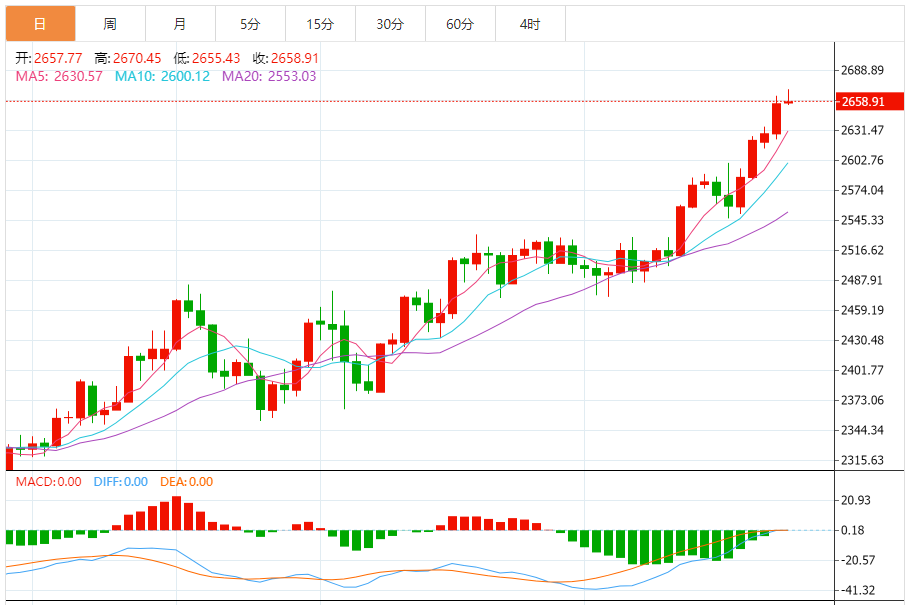
Task: Click the -41.32 MACD axis label
Action: (x=858, y=591)
